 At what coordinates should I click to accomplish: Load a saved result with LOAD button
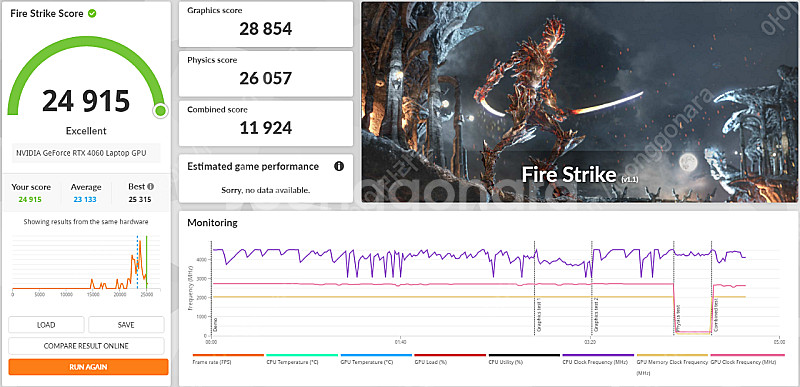(46, 325)
